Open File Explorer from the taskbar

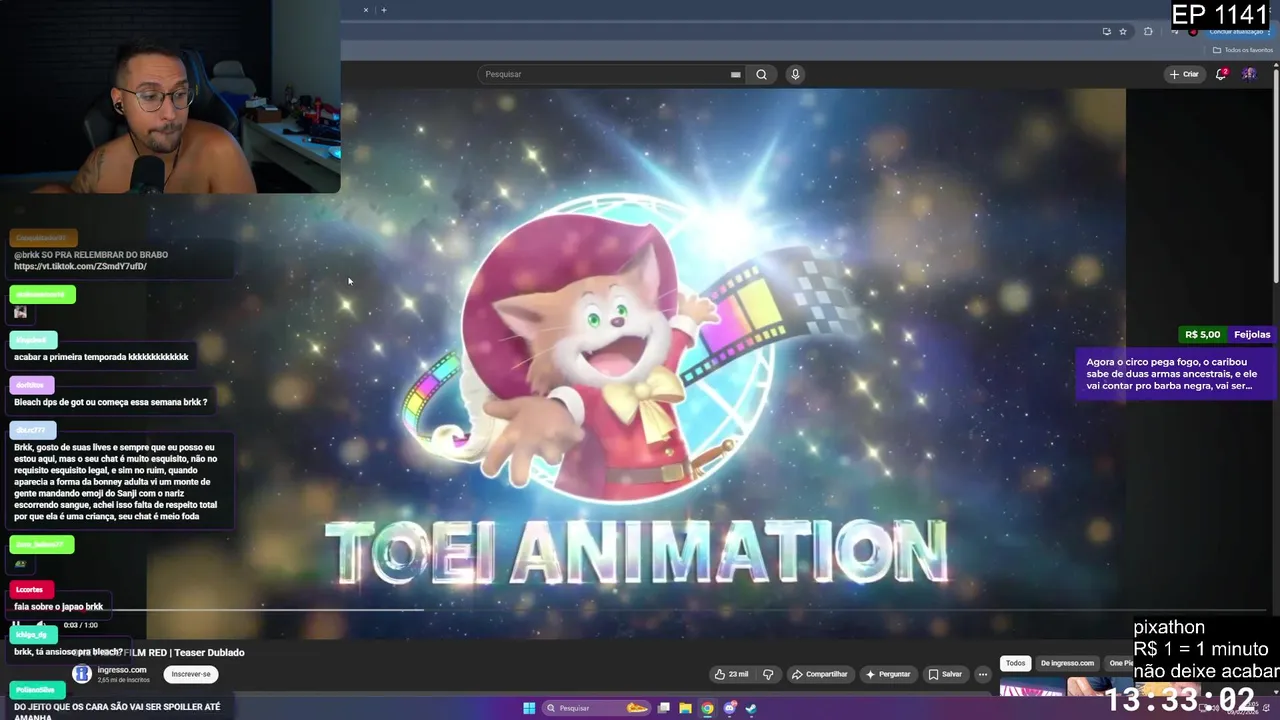click(685, 708)
